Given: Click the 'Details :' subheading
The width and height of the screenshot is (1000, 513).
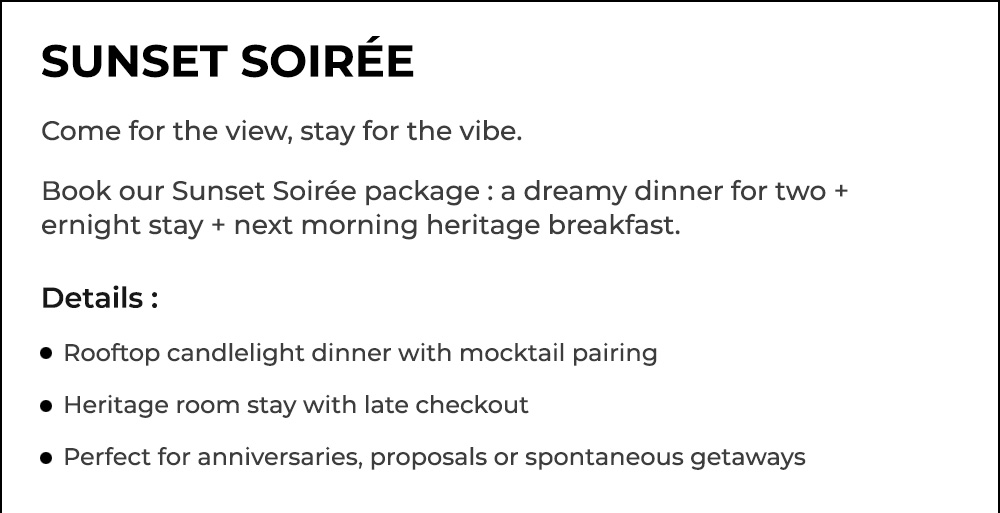Looking at the screenshot, I should click(99, 298).
